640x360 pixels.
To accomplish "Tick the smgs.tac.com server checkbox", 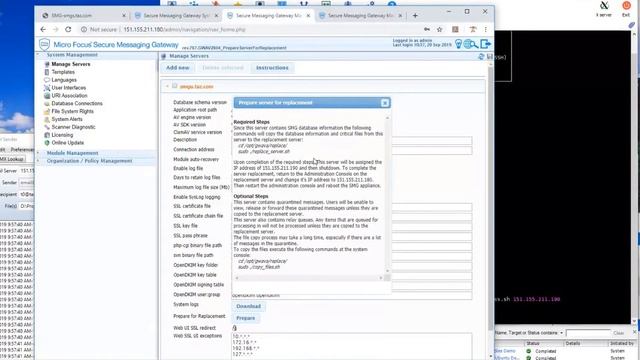I will pyautogui.click(x=175, y=86).
